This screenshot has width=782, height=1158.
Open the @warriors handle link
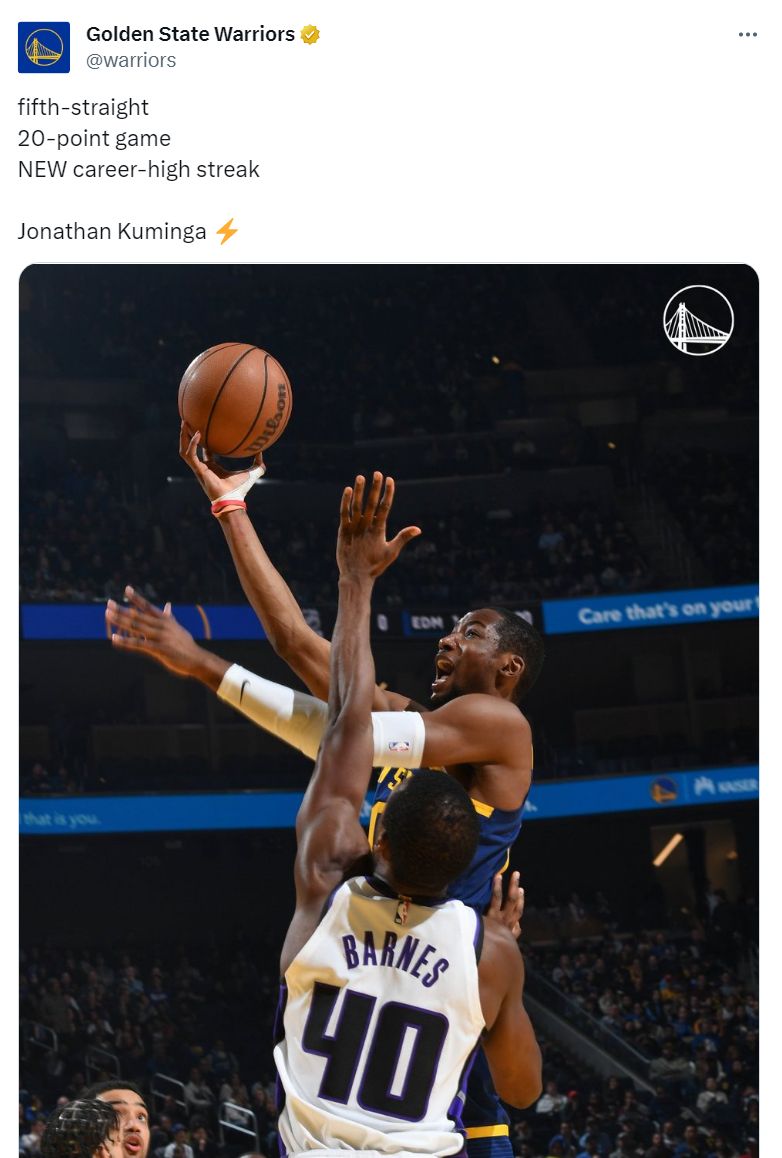131,61
